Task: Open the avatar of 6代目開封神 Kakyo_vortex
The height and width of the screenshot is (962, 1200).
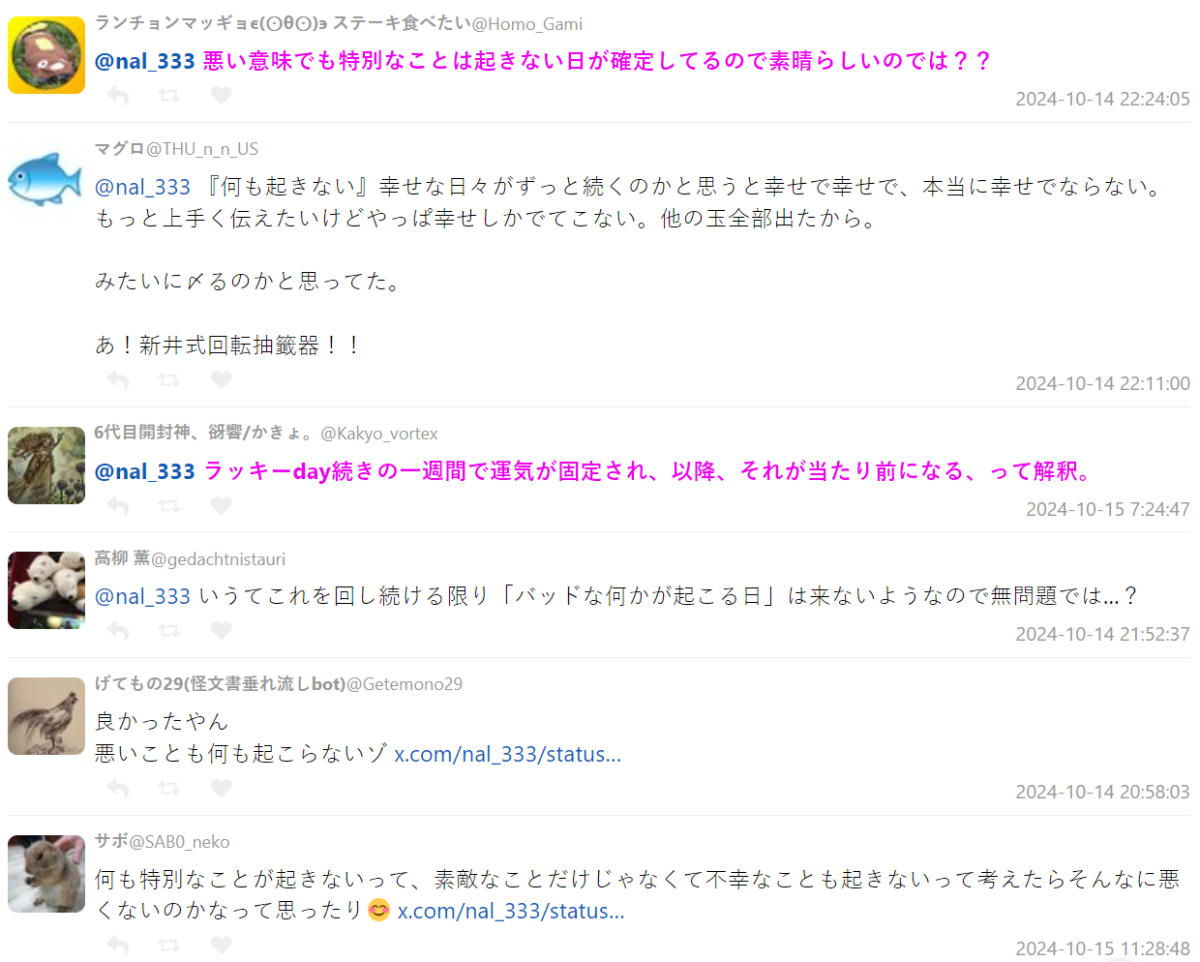Action: click(x=46, y=465)
